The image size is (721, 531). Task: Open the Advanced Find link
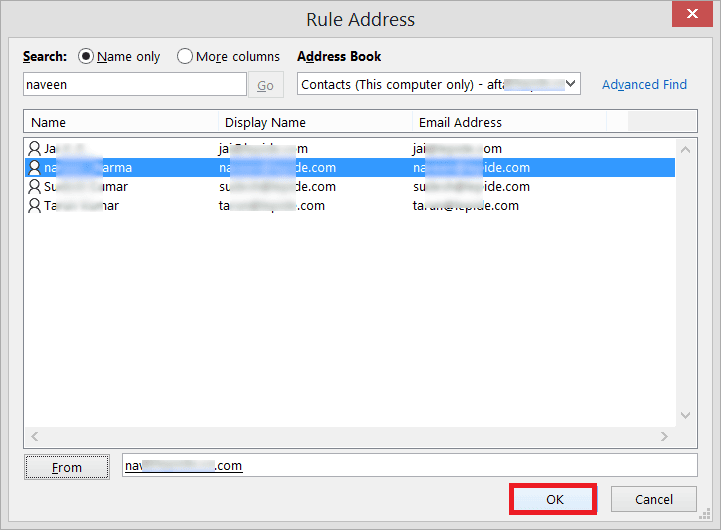coord(644,85)
